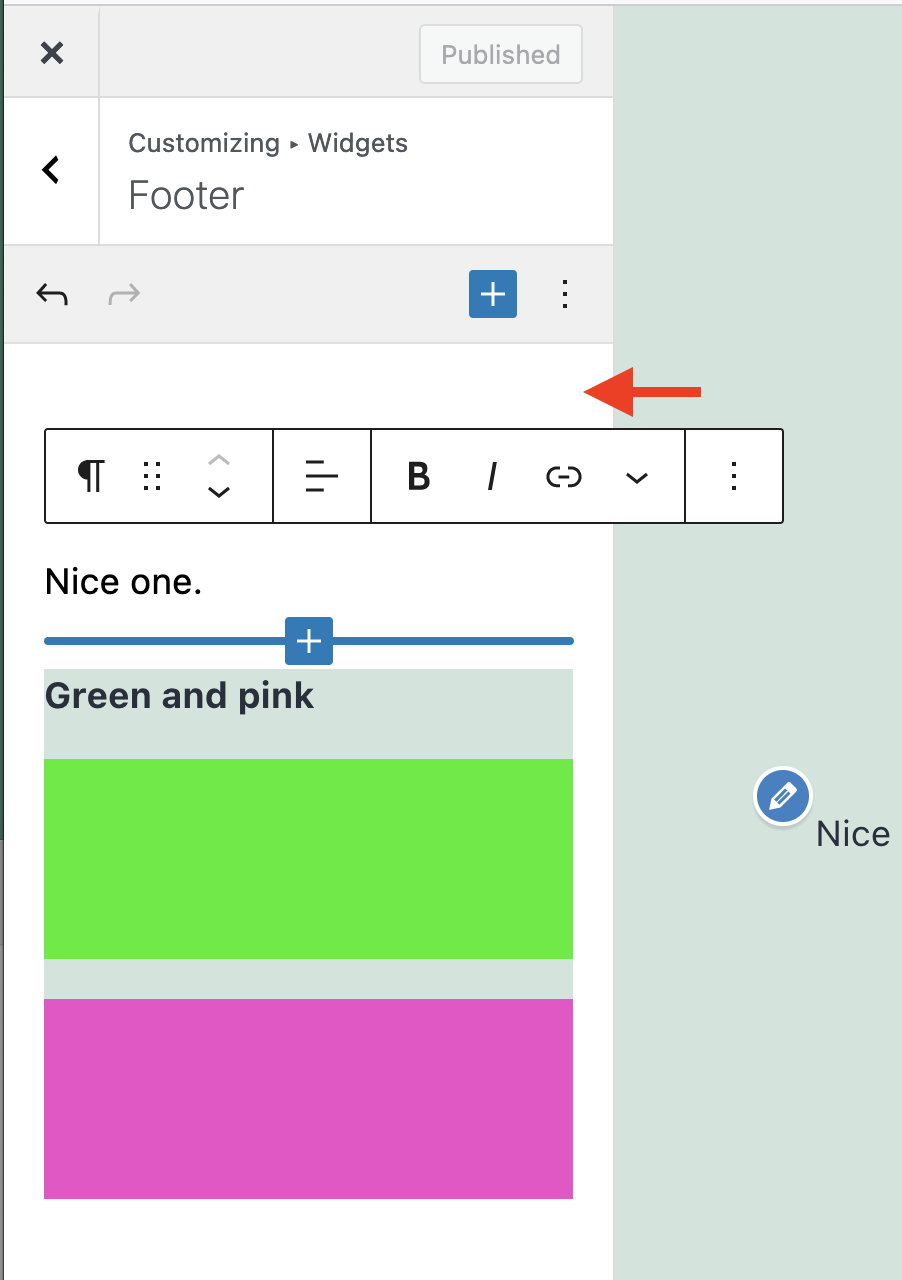Go back using the left chevron arrow
This screenshot has width=902, height=1280.
click(x=51, y=170)
